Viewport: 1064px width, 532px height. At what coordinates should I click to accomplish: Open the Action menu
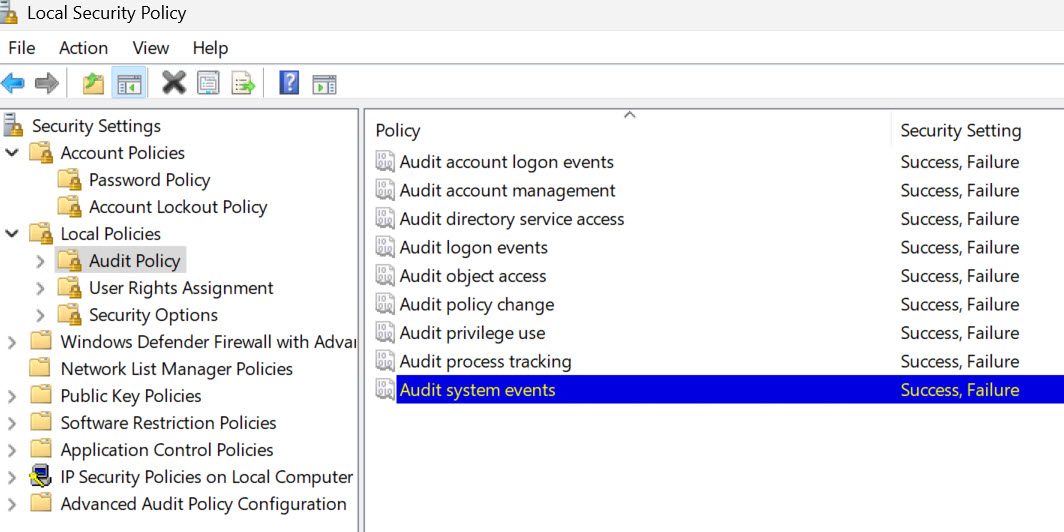tap(83, 48)
